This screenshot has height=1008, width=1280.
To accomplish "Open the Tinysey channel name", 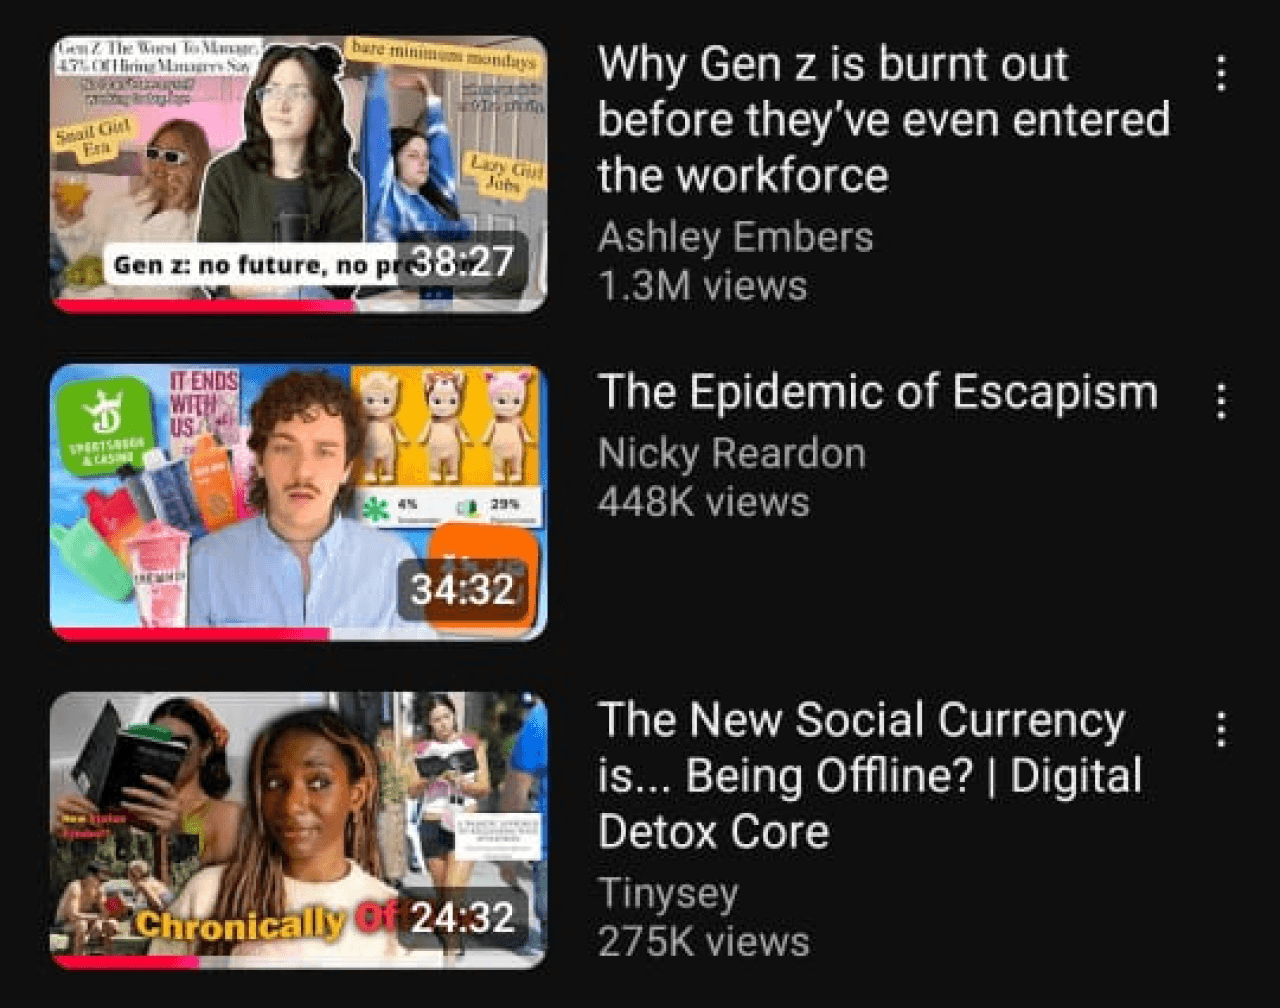I will click(x=667, y=894).
